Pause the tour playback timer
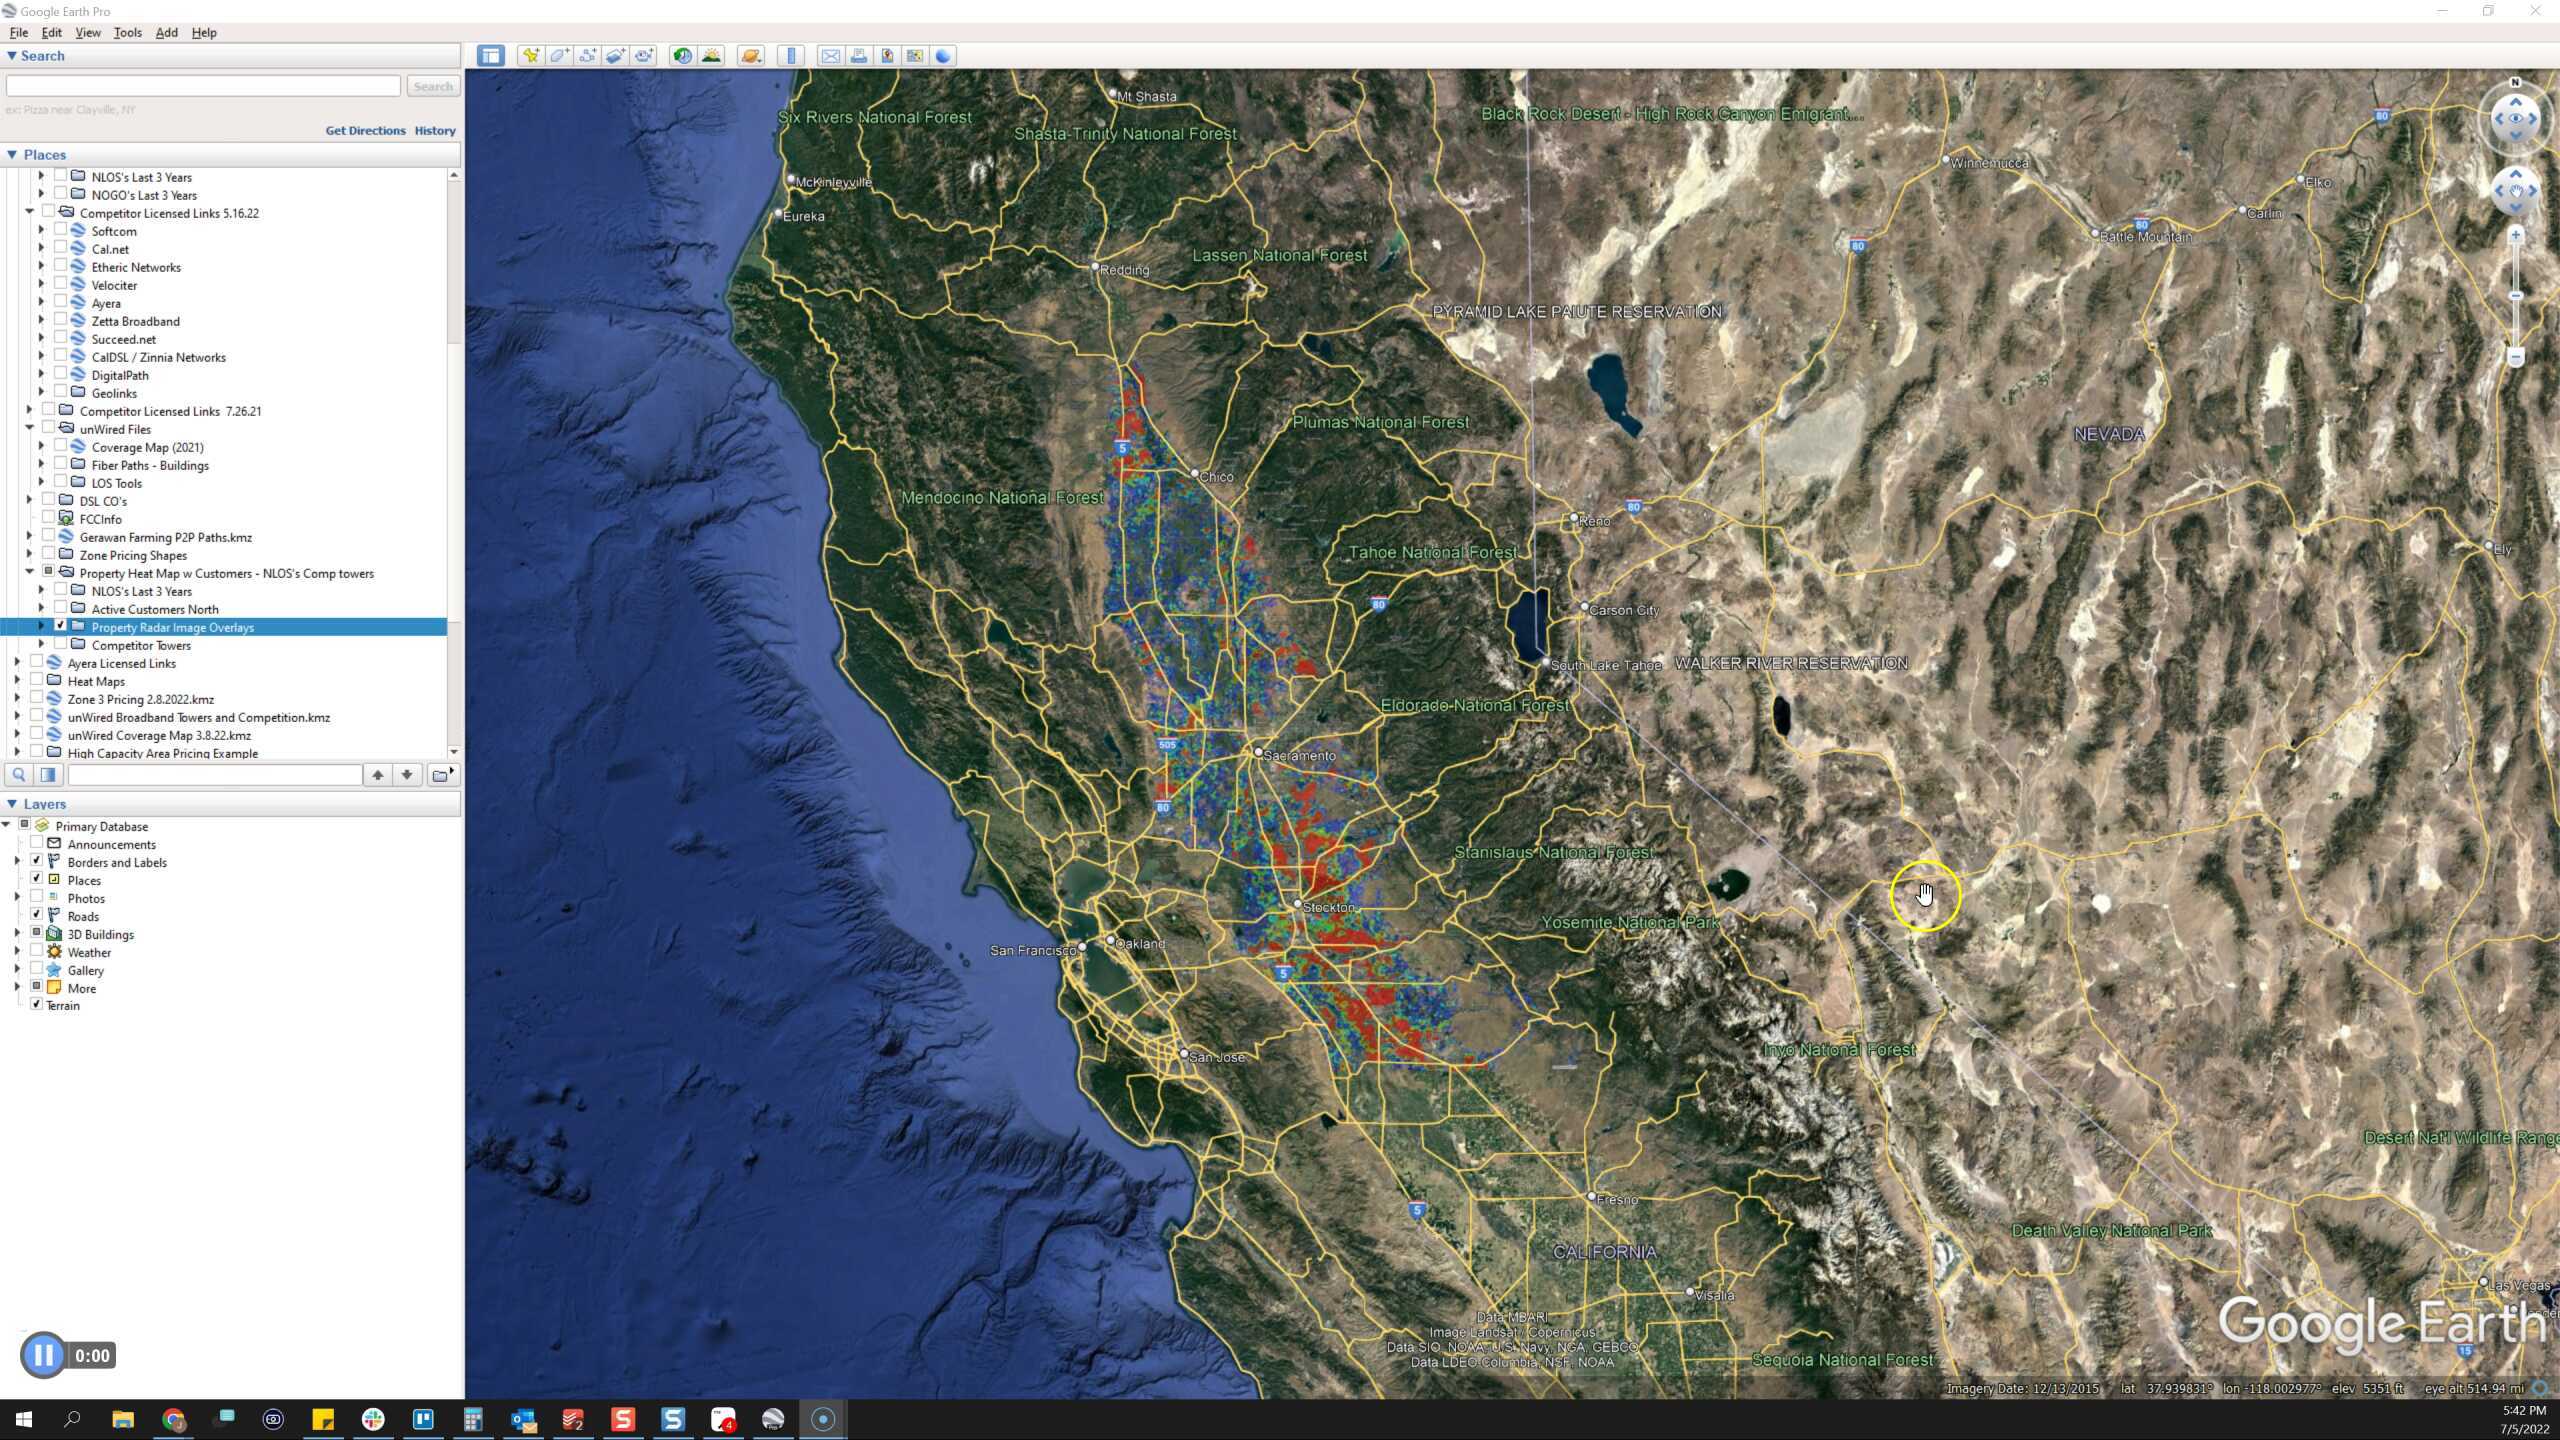This screenshot has width=2560, height=1440. (x=42, y=1355)
